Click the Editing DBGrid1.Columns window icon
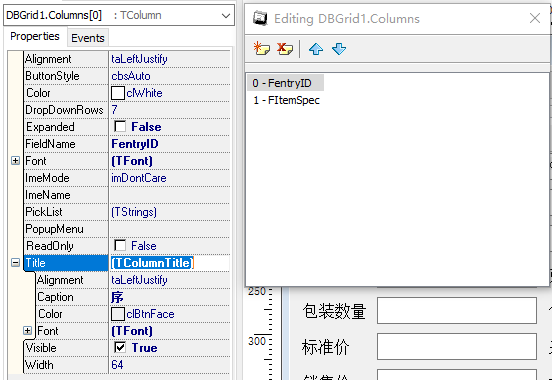This screenshot has width=552, height=380. (260, 18)
